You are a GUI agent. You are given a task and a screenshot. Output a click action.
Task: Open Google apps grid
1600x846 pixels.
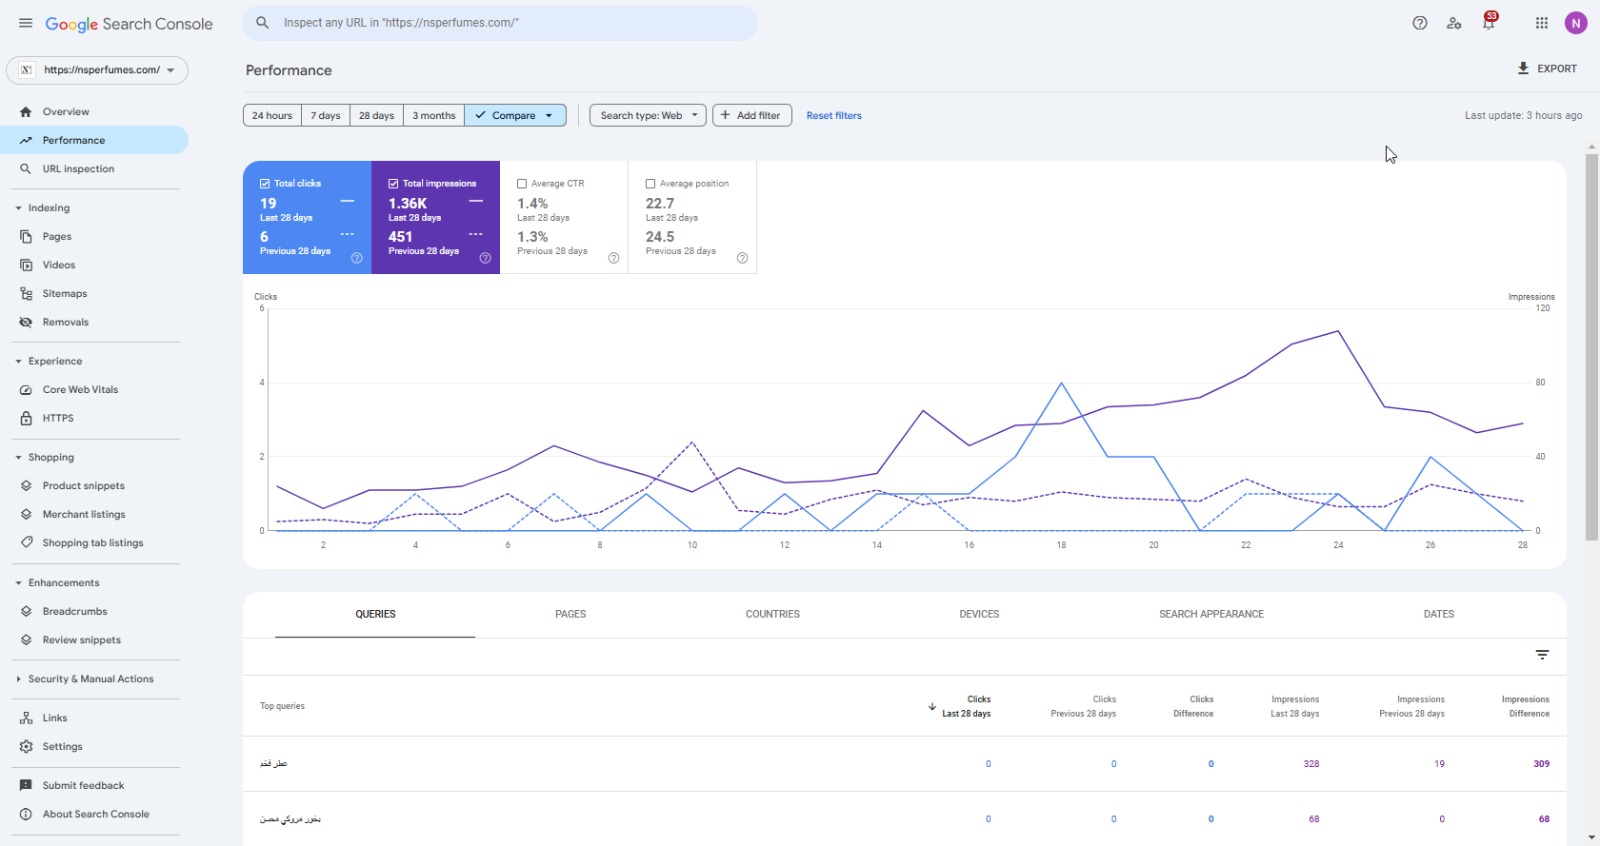tap(1542, 23)
